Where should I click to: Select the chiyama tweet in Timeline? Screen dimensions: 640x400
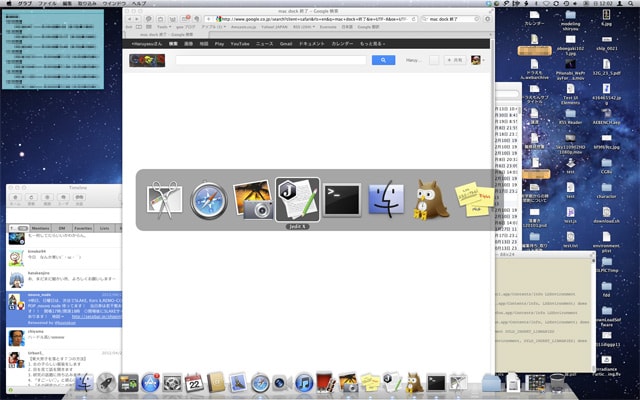[64, 338]
